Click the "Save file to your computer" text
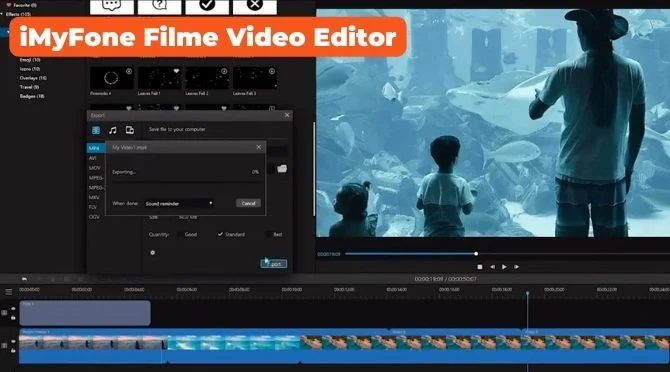 [177, 129]
